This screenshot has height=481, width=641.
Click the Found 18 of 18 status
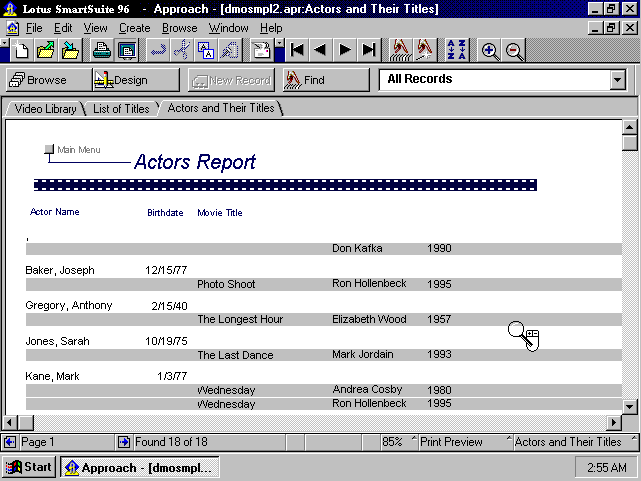(x=208, y=442)
